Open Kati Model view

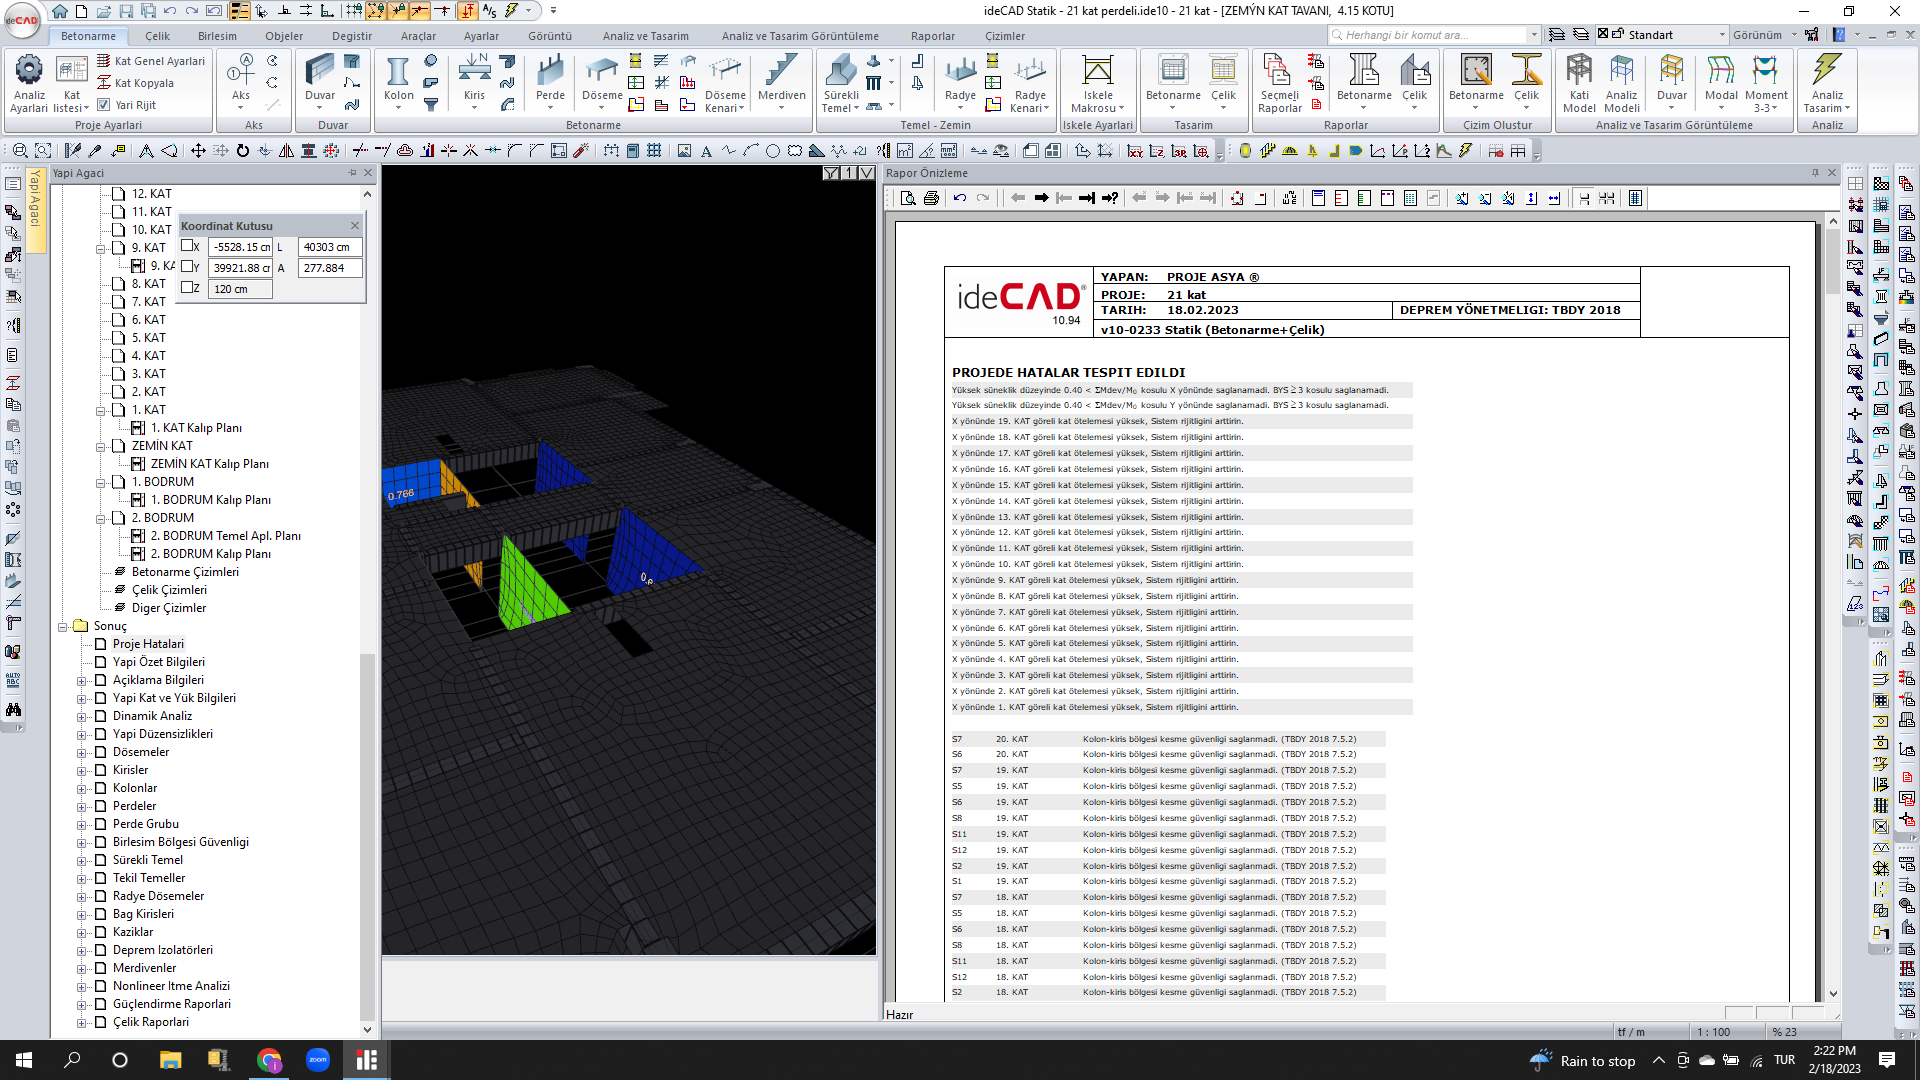coord(1579,83)
